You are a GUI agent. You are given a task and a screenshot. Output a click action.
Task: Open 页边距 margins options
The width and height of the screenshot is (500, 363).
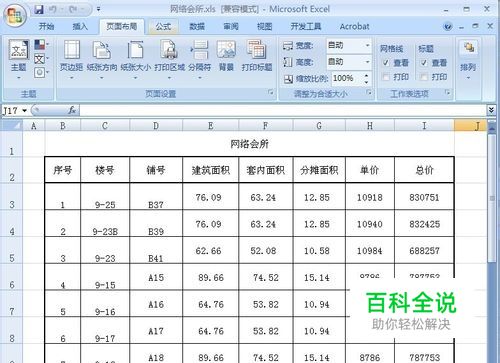tap(71, 59)
